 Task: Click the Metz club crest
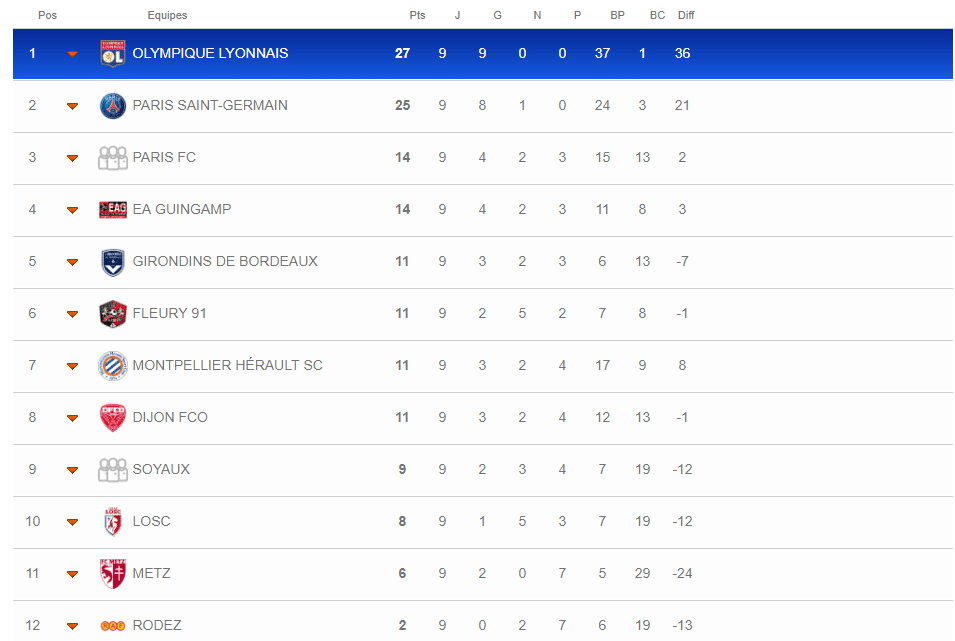click(x=113, y=573)
